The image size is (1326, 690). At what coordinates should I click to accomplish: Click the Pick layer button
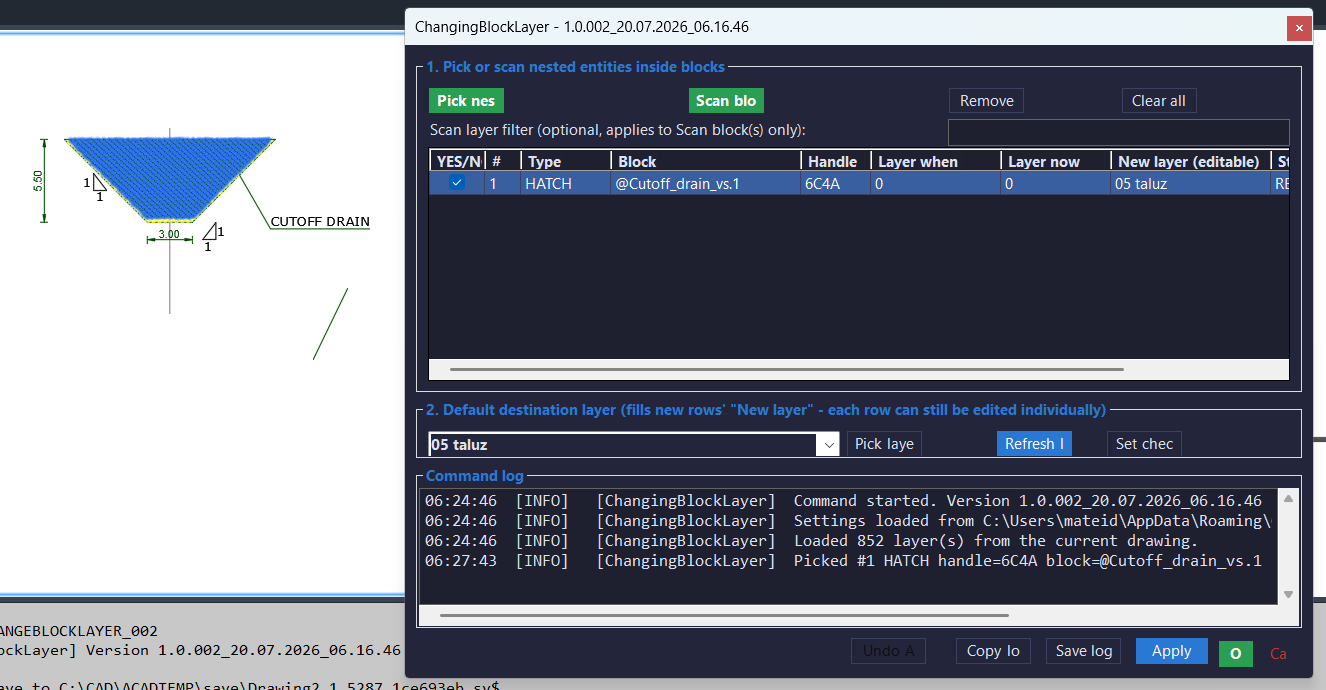pyautogui.click(x=884, y=444)
